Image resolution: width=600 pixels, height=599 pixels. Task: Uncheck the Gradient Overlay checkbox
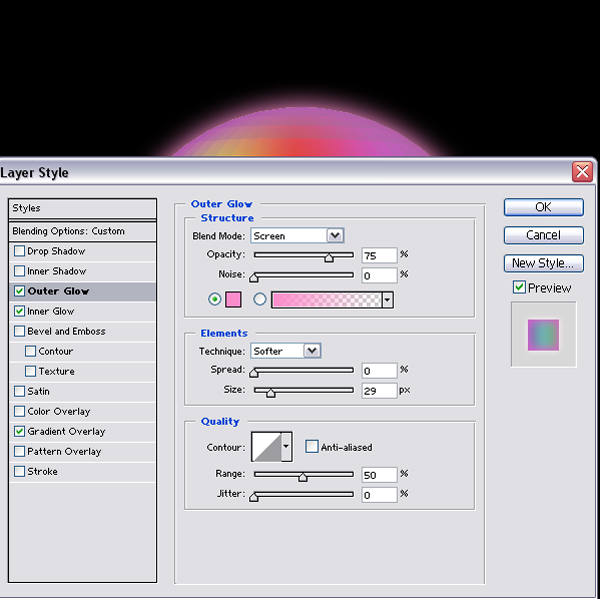tap(19, 431)
